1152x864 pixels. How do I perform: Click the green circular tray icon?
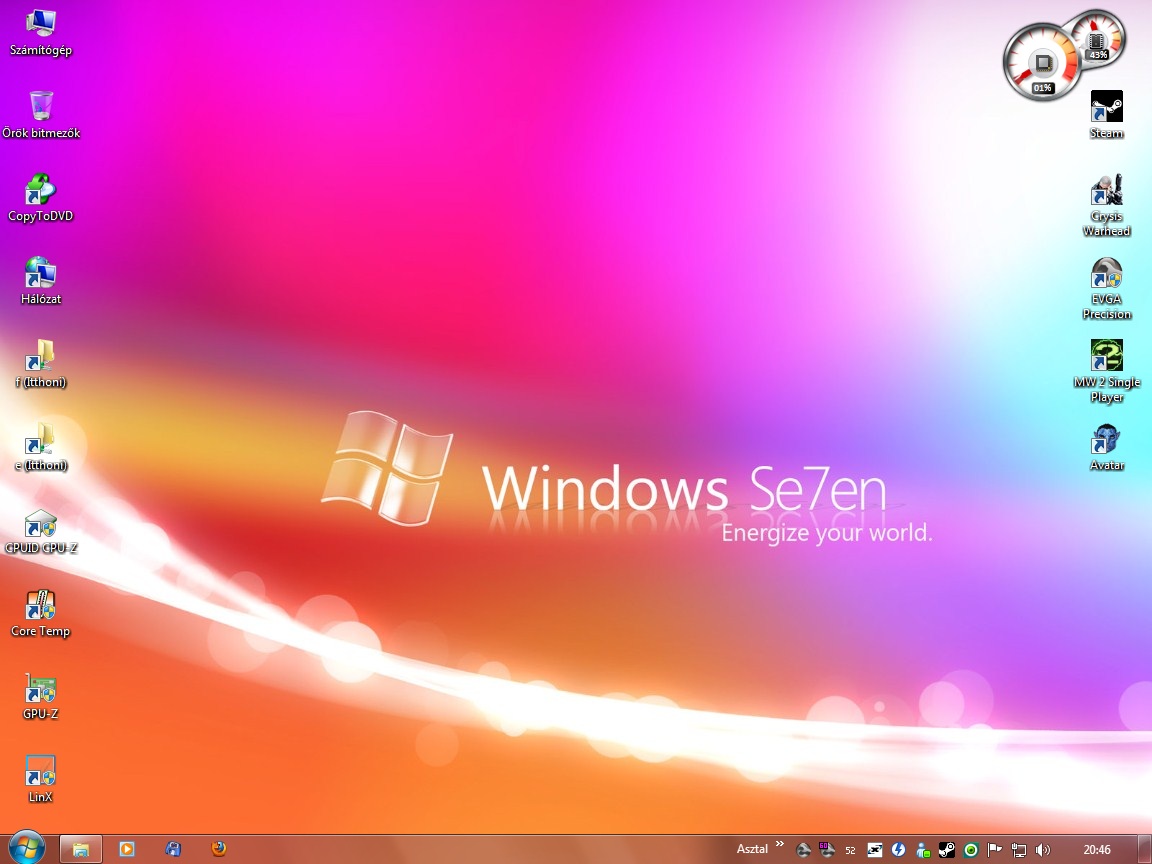coord(971,850)
